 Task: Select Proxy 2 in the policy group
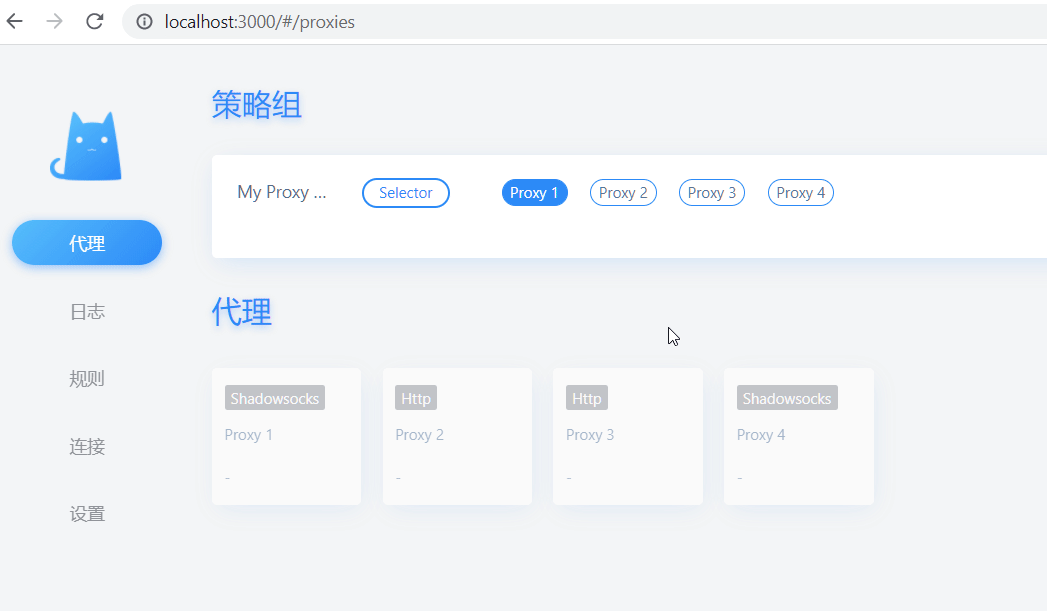coord(623,192)
